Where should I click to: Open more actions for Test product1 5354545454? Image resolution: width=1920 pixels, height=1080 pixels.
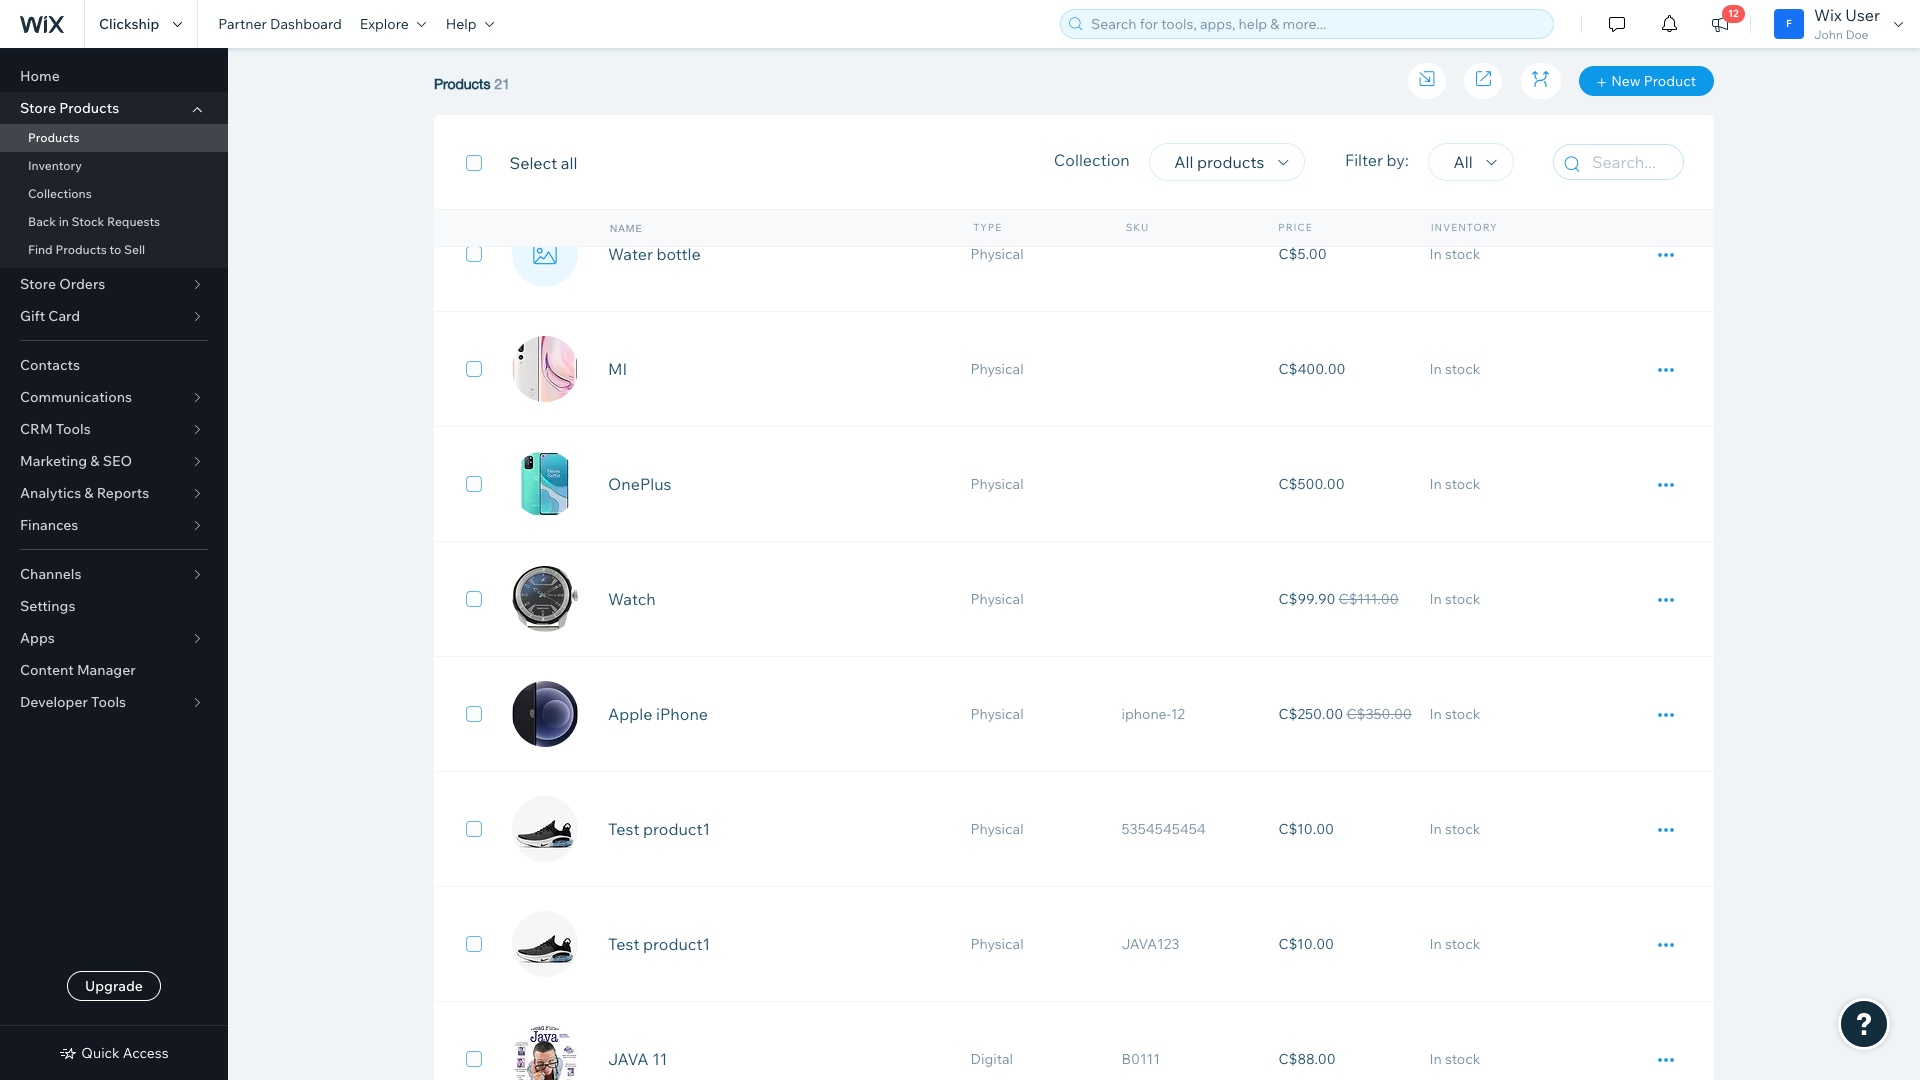click(1666, 830)
